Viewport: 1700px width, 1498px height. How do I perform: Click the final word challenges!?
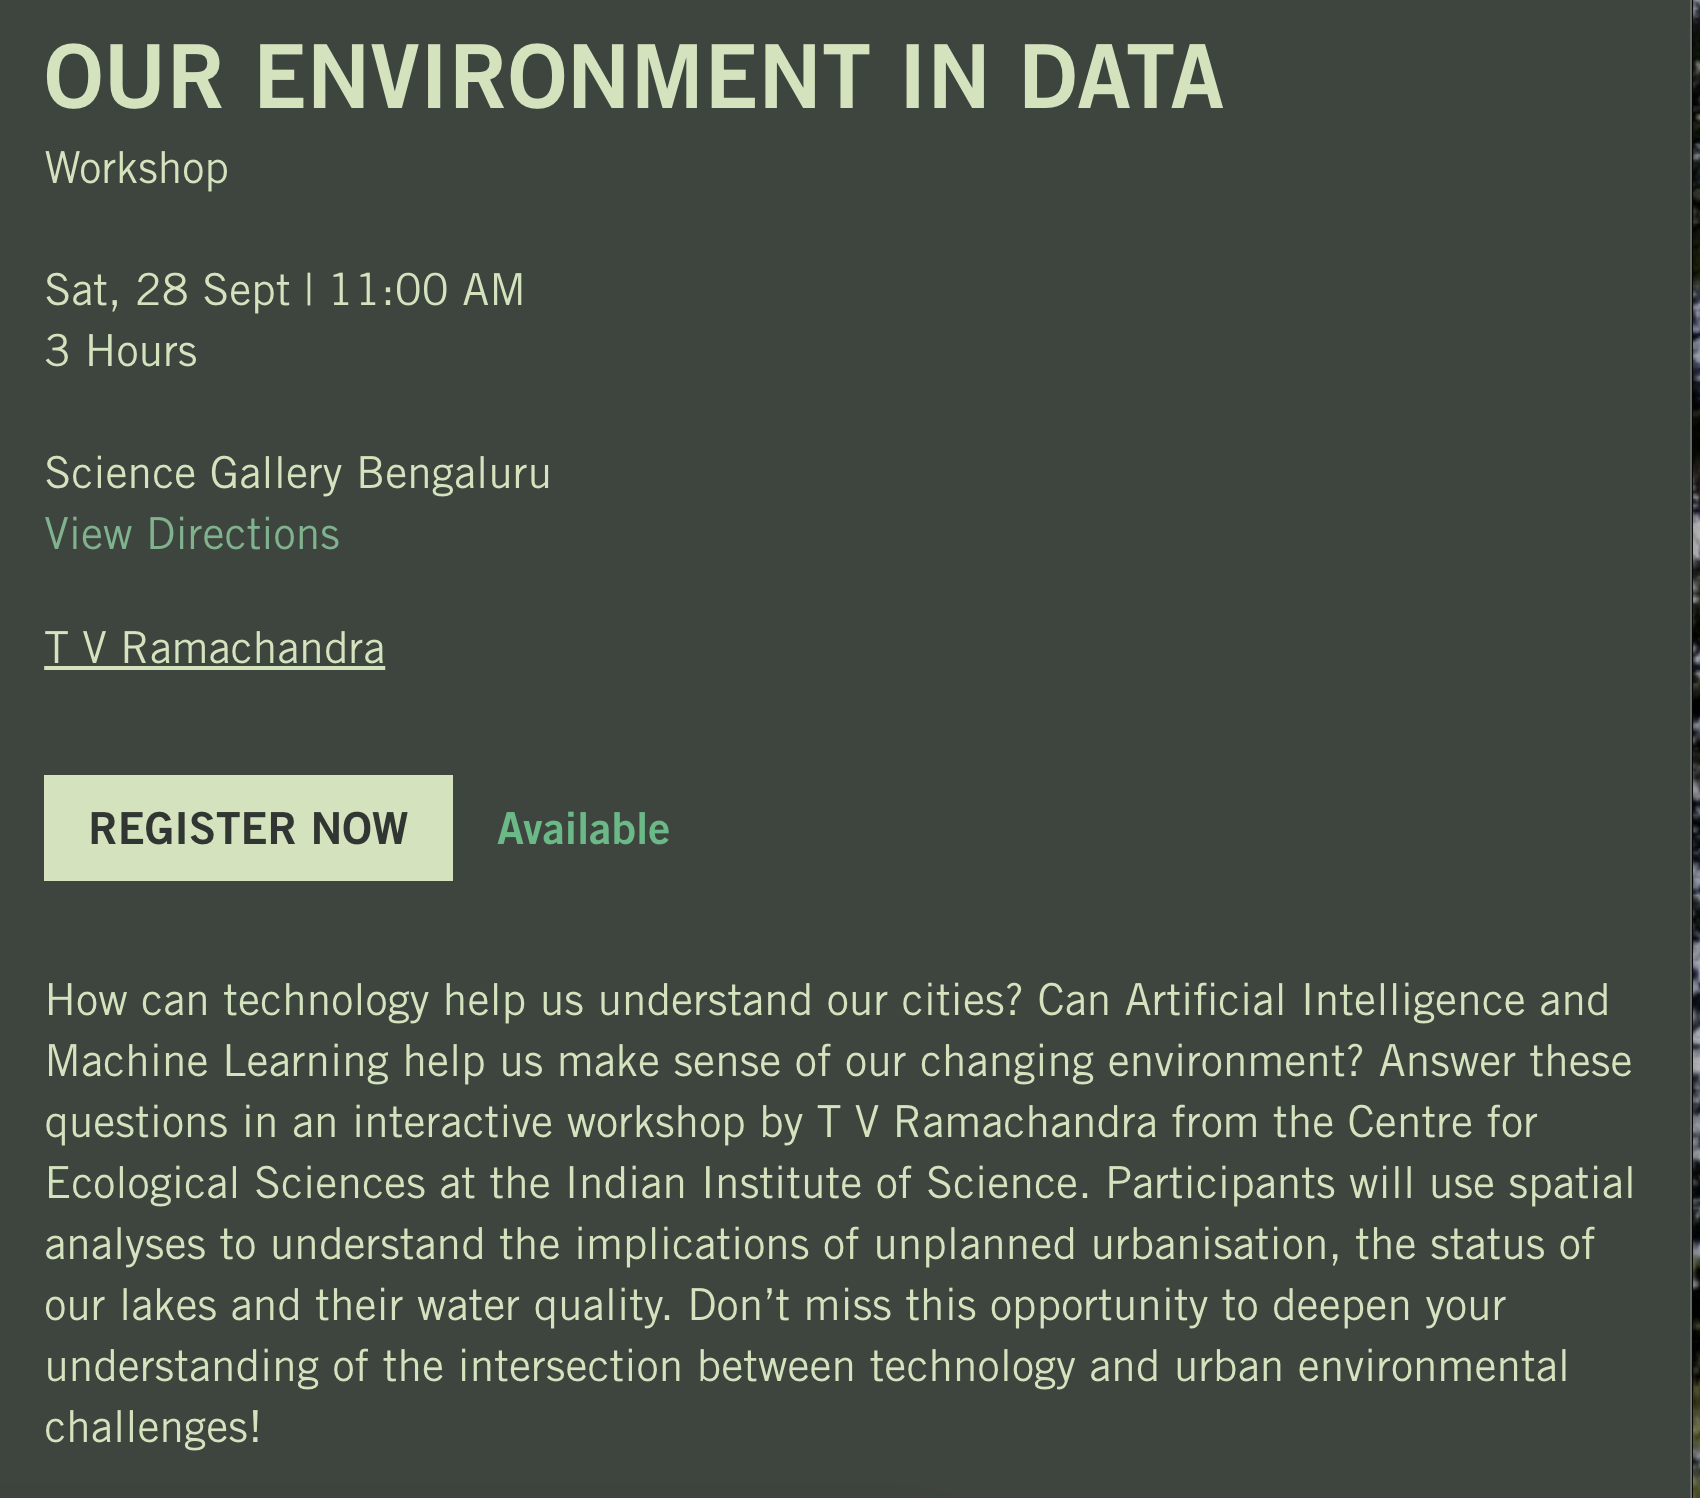(153, 1427)
